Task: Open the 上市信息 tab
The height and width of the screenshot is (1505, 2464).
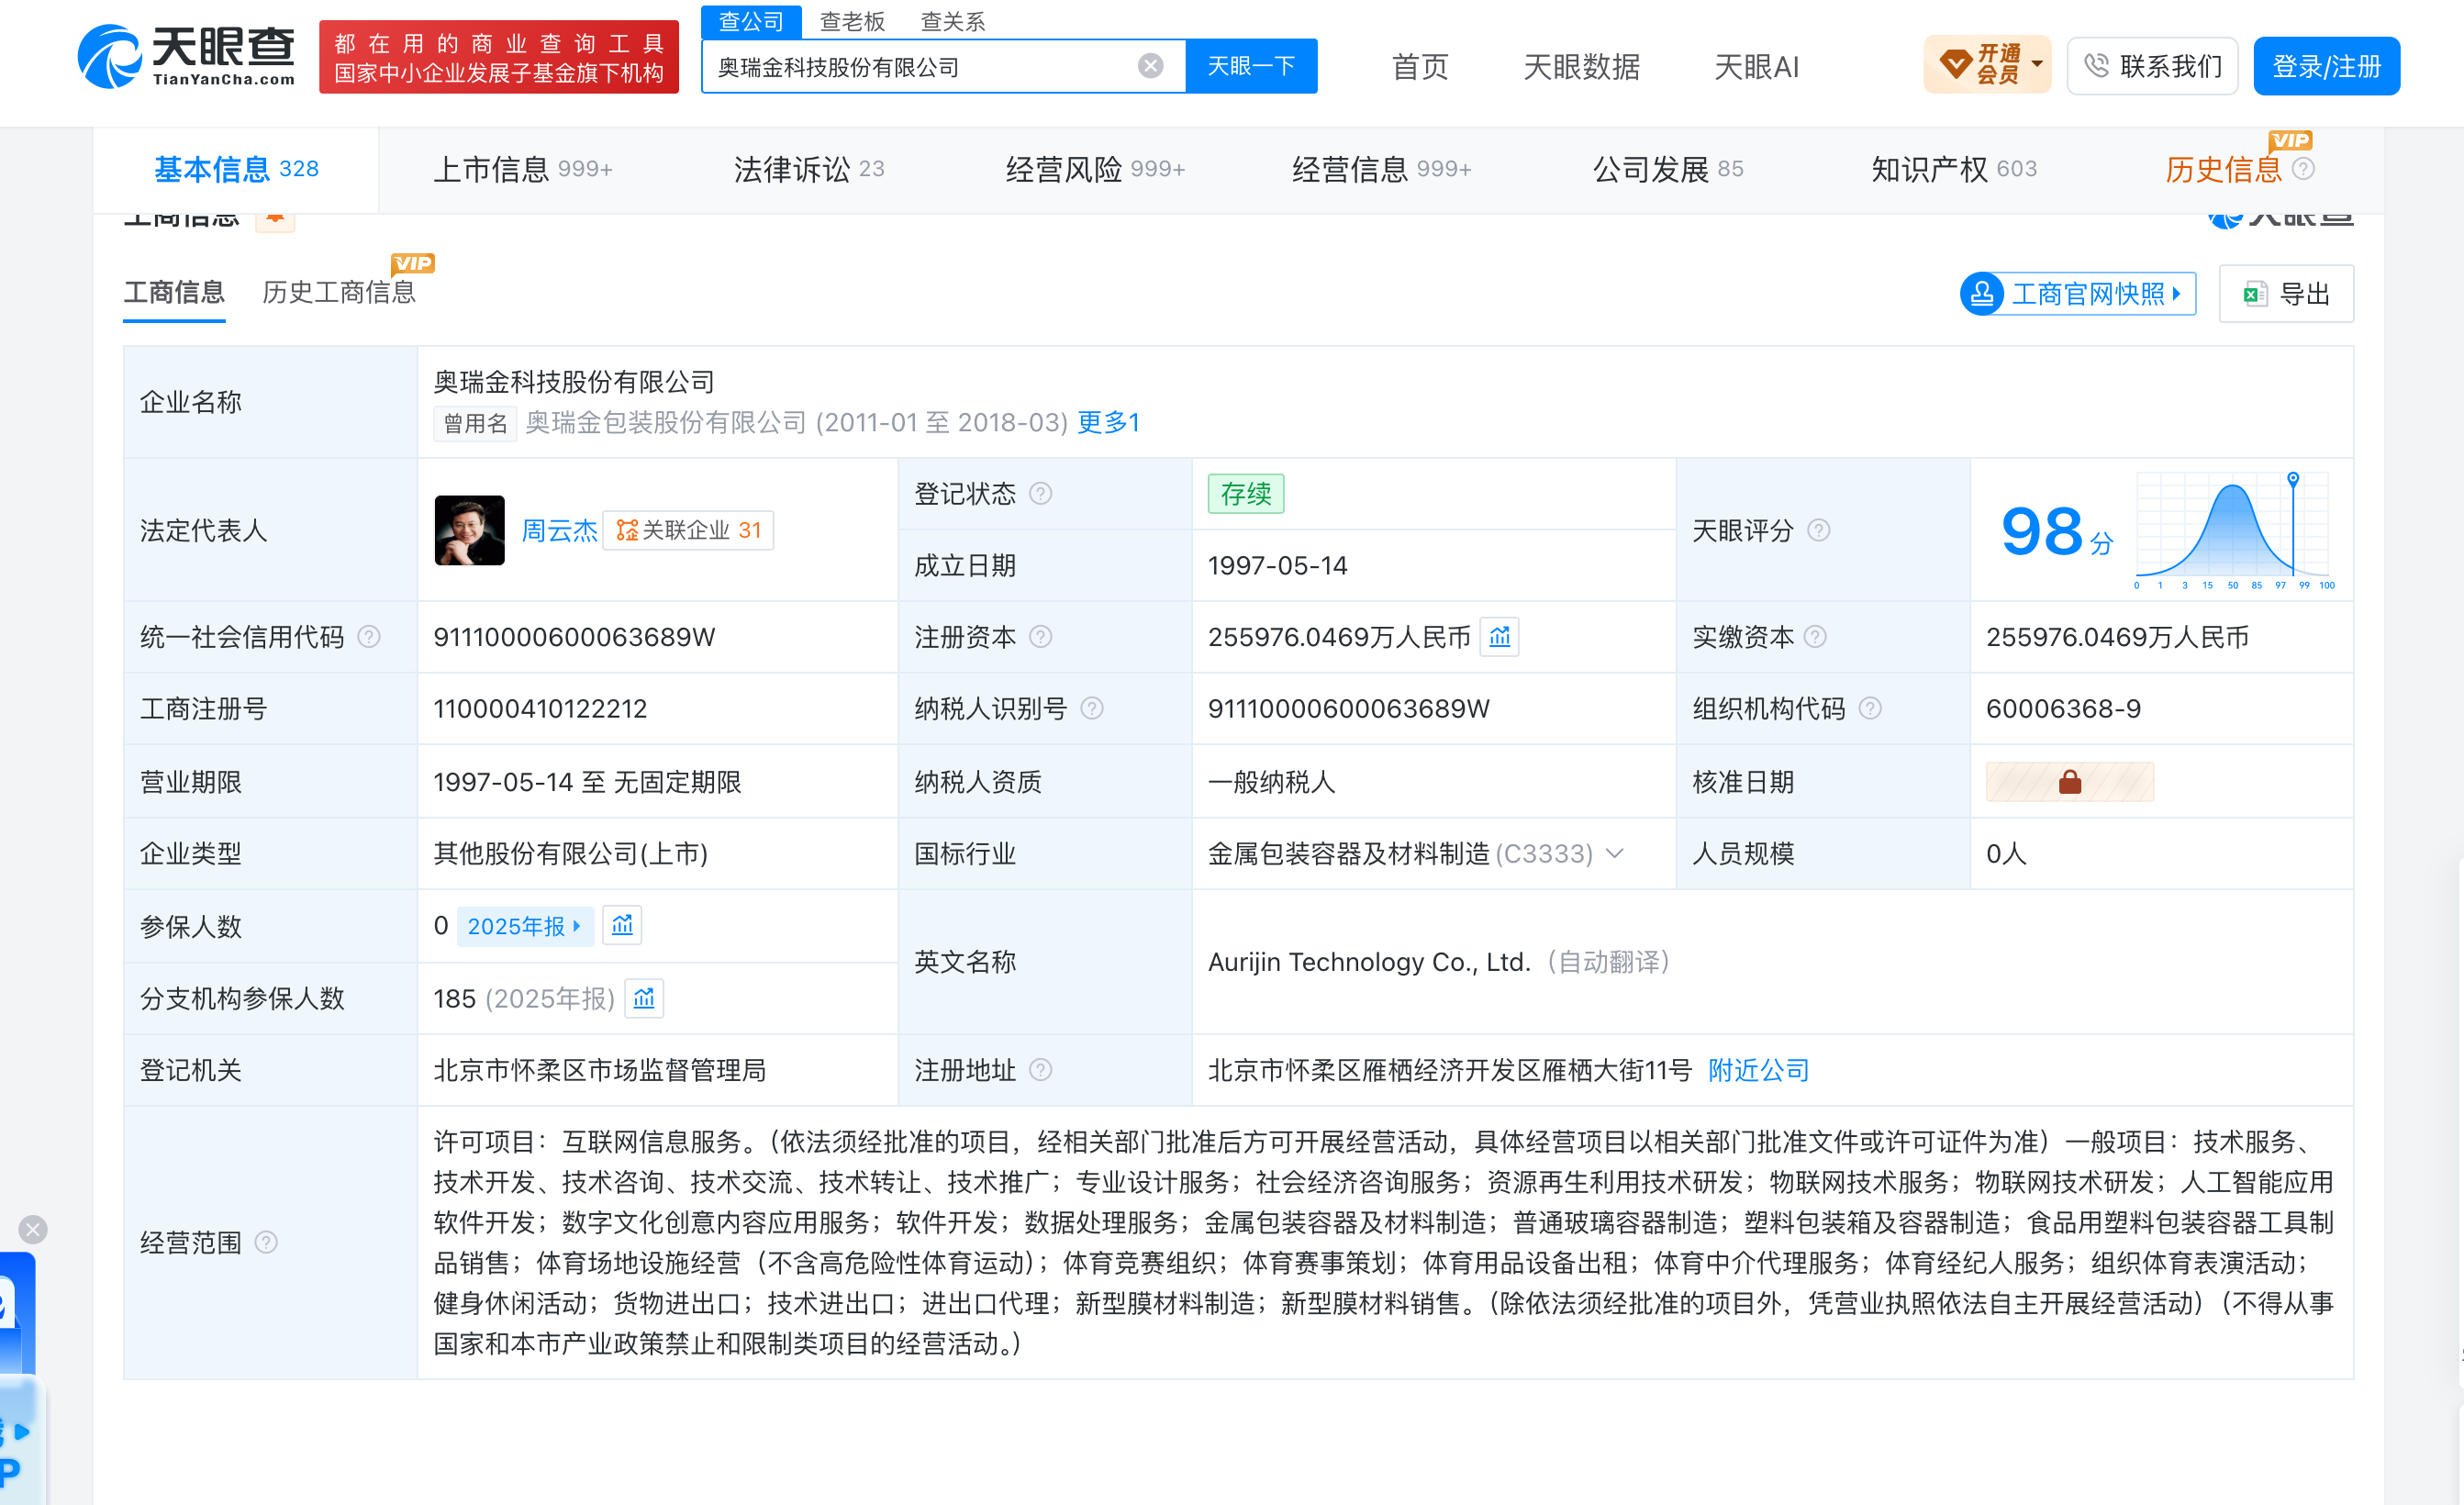Action: 522,169
